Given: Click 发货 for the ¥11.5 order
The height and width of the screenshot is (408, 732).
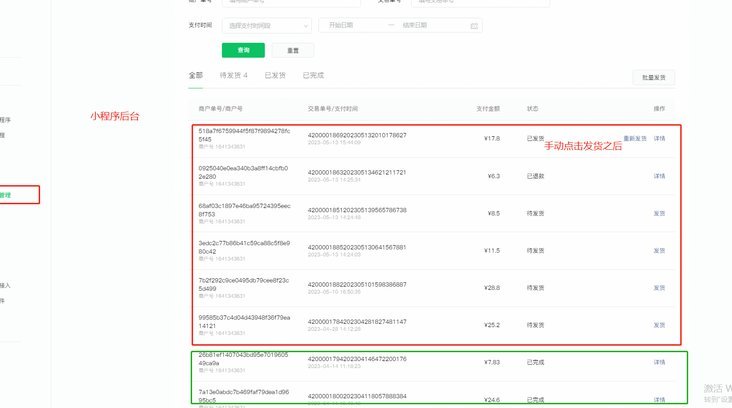Looking at the screenshot, I should pyautogui.click(x=659, y=251).
